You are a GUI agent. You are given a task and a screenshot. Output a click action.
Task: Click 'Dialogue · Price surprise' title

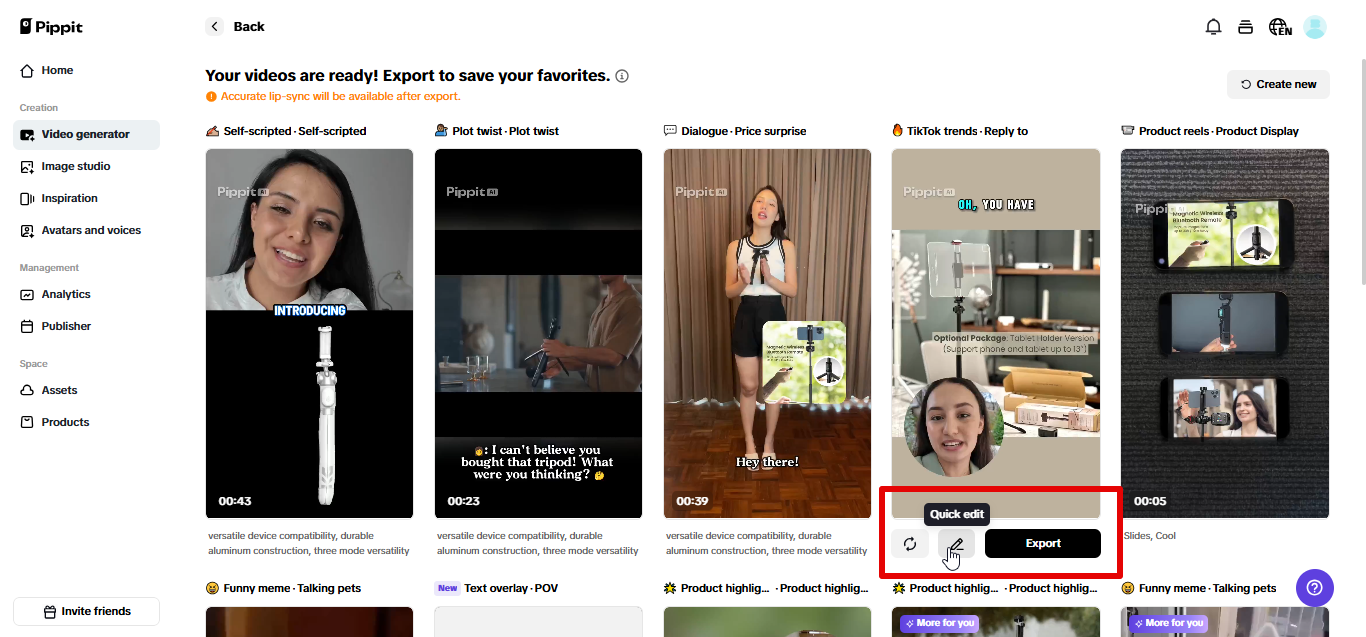point(744,131)
